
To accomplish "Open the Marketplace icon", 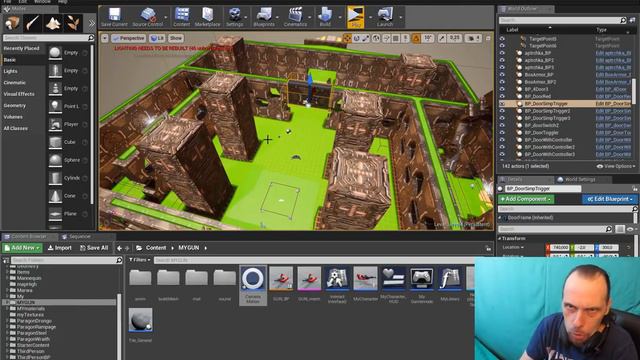I will [207, 17].
